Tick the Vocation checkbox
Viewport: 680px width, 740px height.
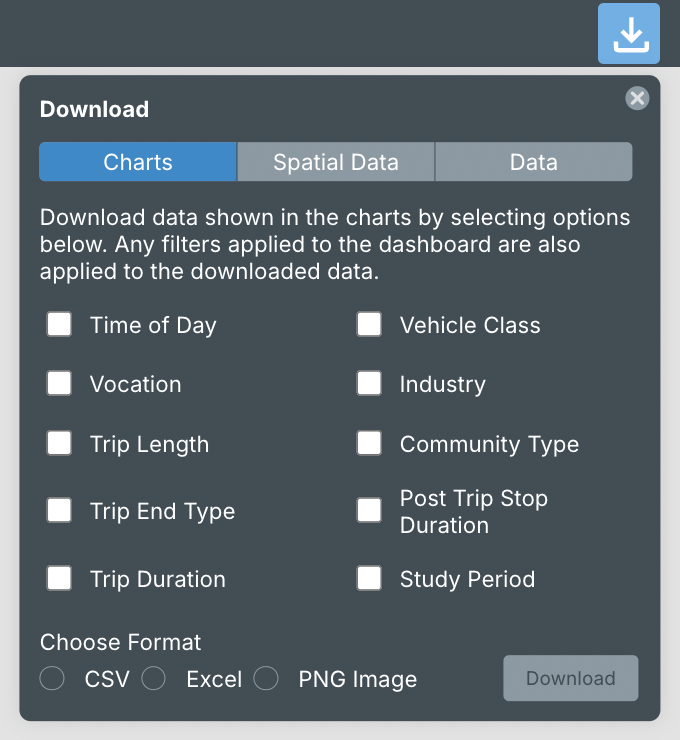tap(59, 383)
